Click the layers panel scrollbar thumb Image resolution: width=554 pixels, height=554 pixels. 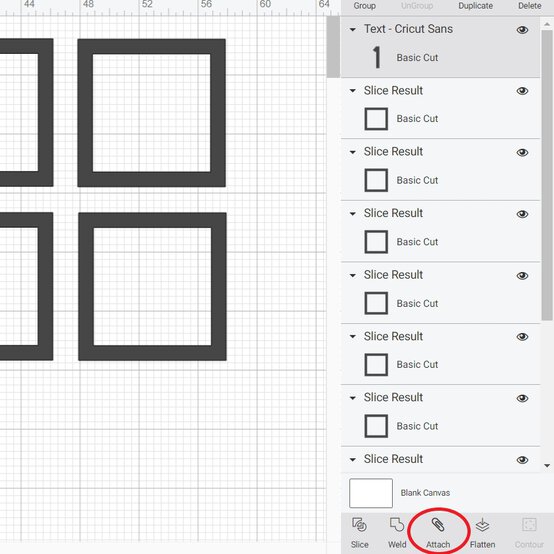[x=547, y=175]
